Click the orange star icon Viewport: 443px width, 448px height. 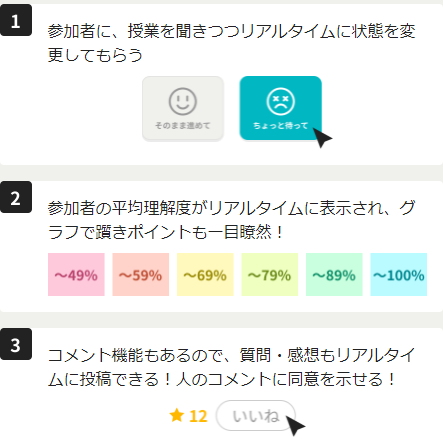click(177, 416)
